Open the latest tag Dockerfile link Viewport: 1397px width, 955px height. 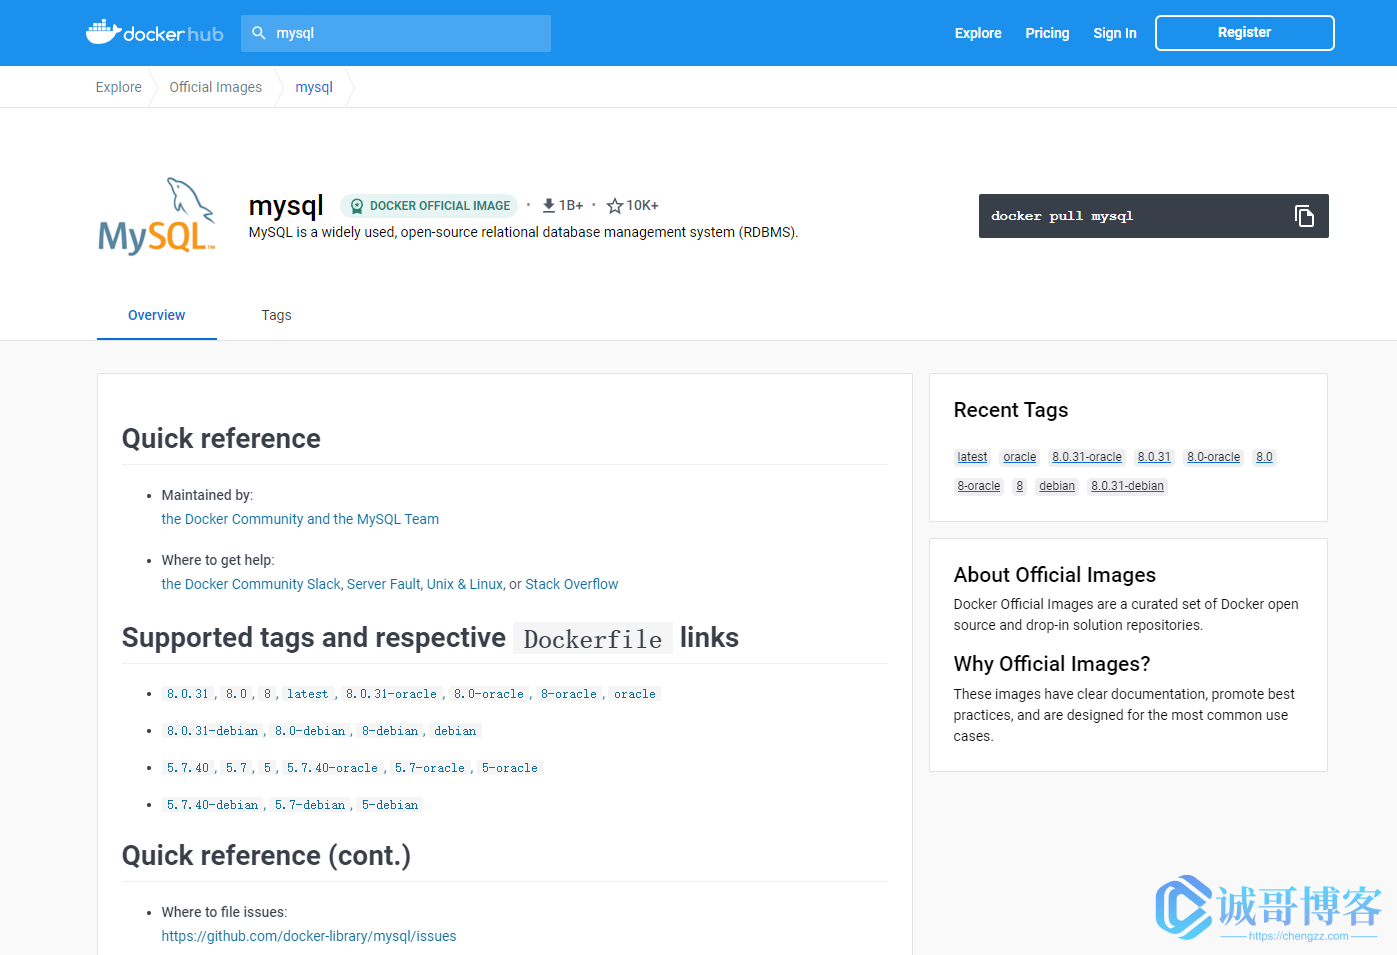pyautogui.click(x=307, y=694)
